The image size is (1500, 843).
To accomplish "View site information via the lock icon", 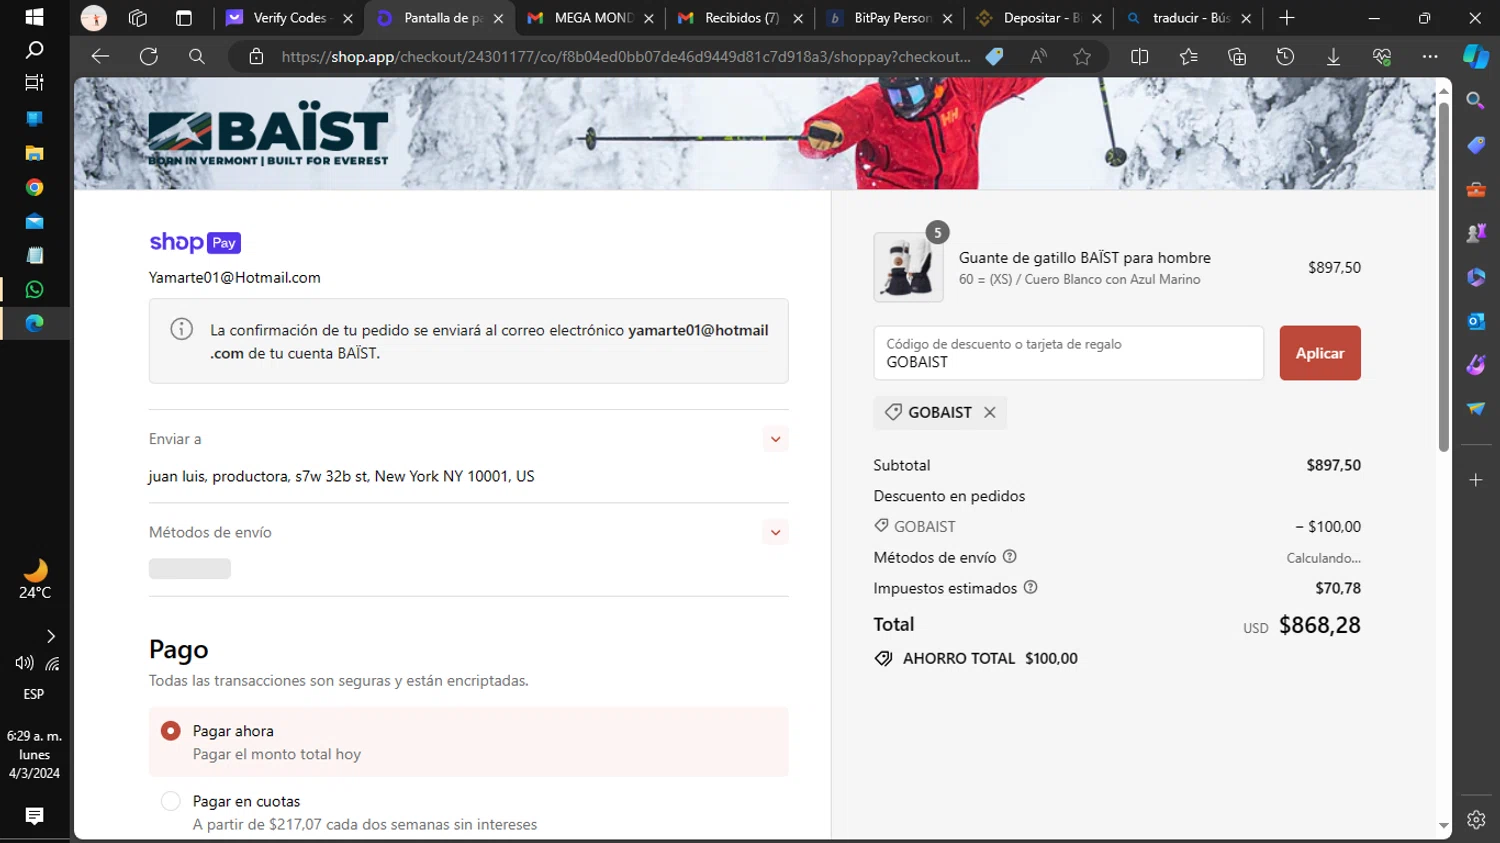I will pos(256,57).
